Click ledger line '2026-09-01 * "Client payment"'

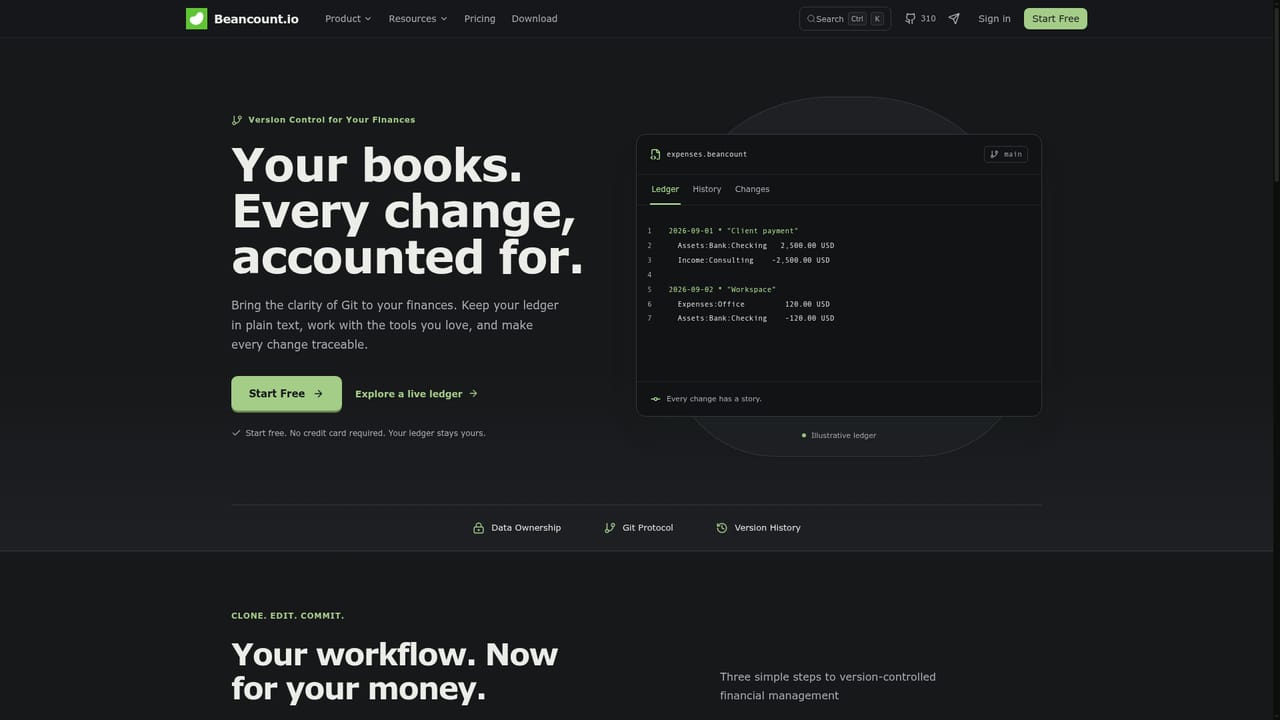734,231
